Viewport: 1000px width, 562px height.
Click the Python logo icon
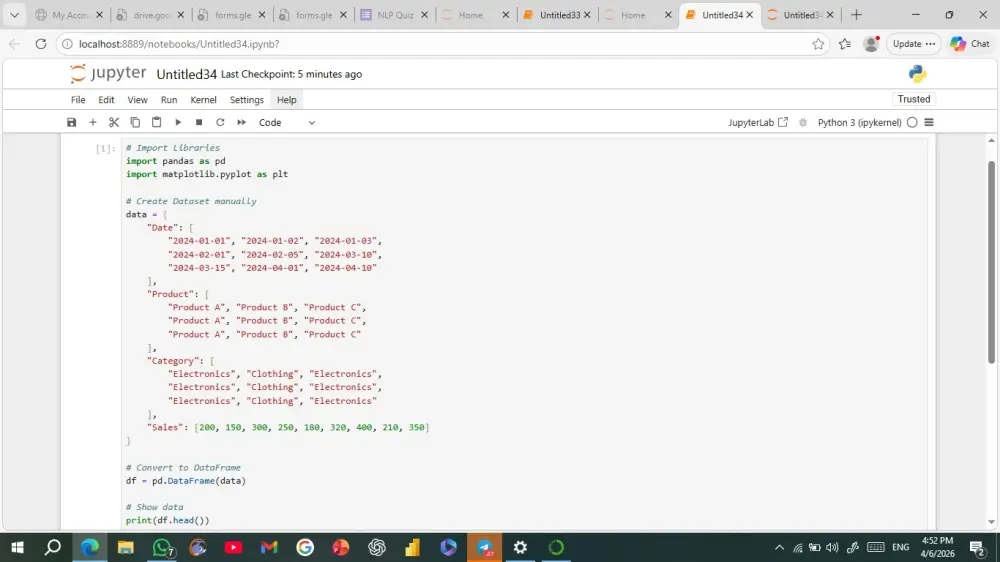coord(917,74)
